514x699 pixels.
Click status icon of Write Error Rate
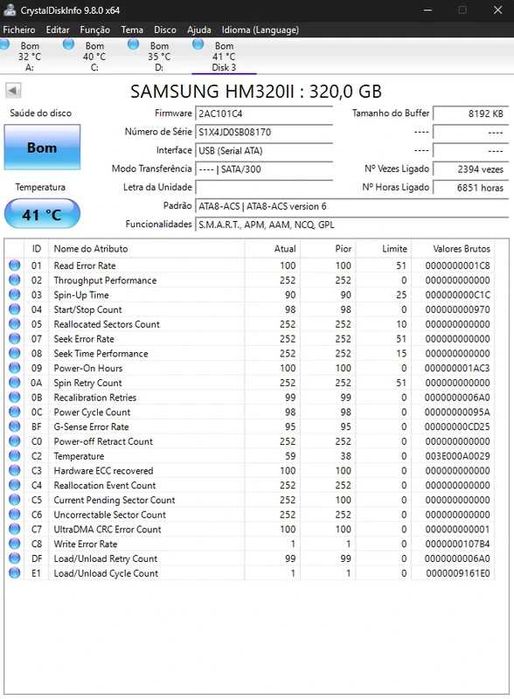14,544
